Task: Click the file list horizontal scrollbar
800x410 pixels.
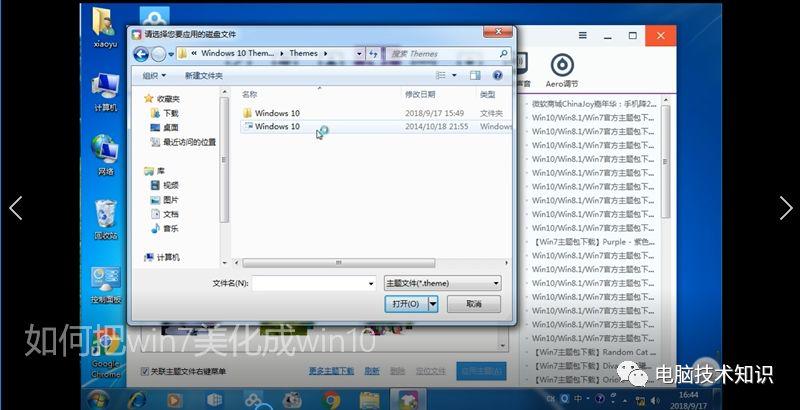Action: (x=338, y=263)
